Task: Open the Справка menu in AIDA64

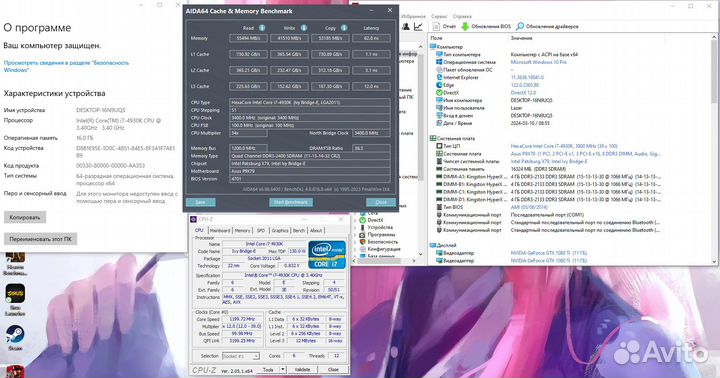Action: (462, 17)
